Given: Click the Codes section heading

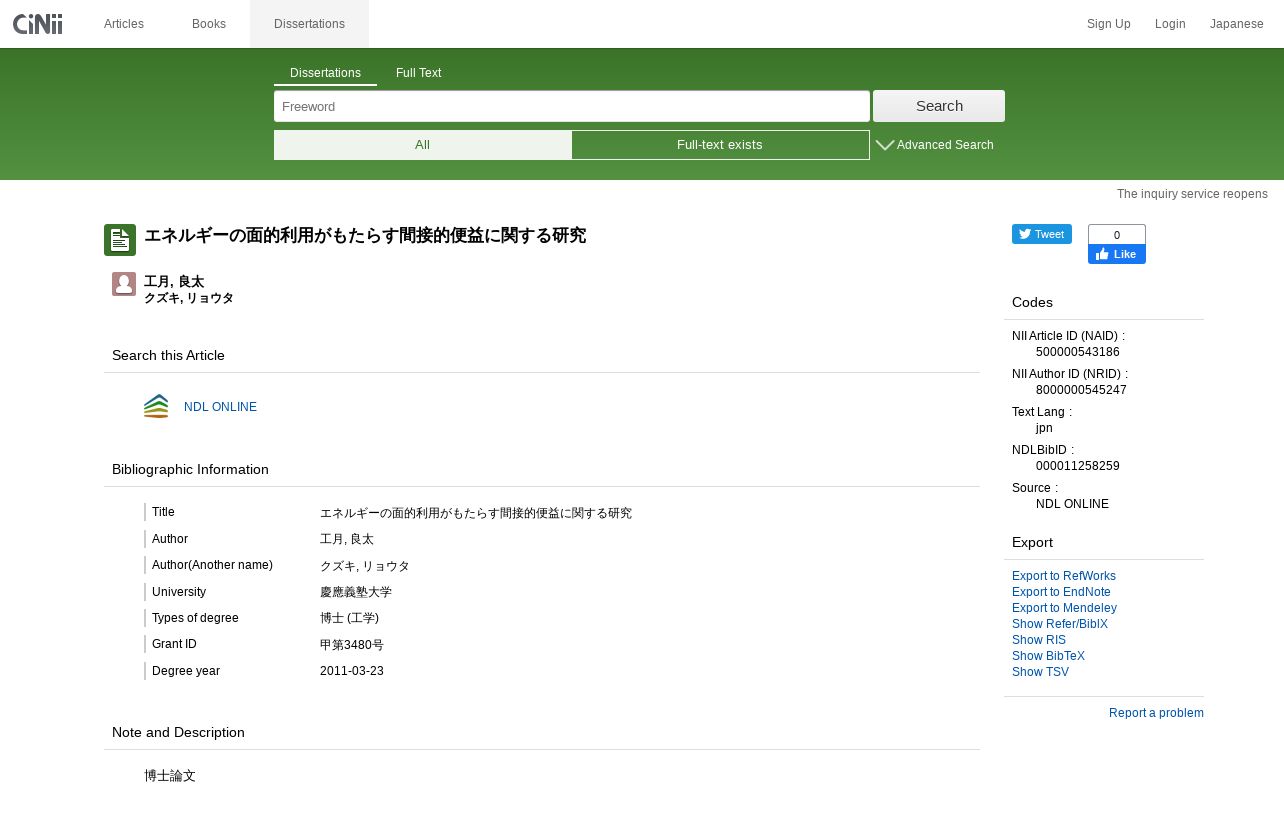Looking at the screenshot, I should tap(1032, 302).
